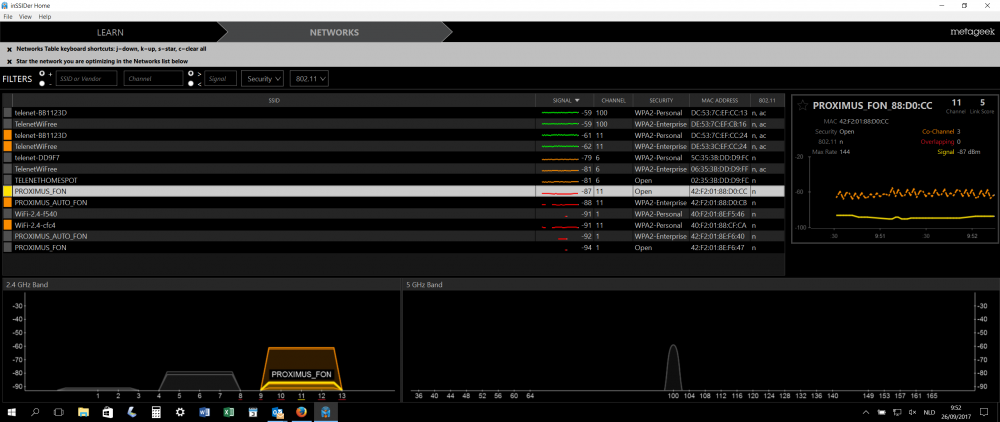Screen dimensions: 1000x422
Task: Open the 802.11 filter dropdown
Action: tap(309, 78)
